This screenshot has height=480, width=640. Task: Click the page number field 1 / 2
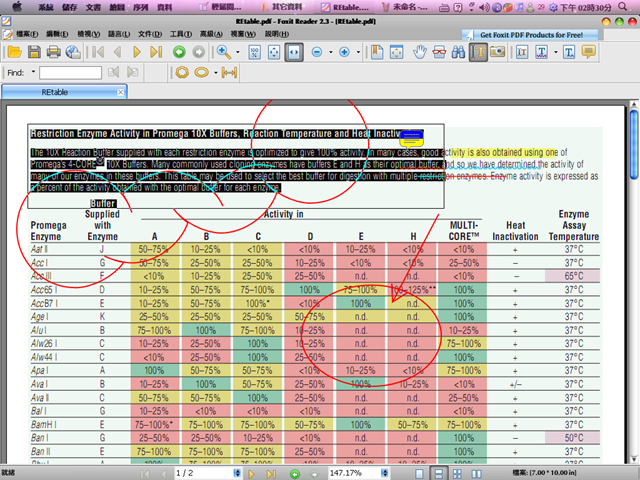(203, 473)
